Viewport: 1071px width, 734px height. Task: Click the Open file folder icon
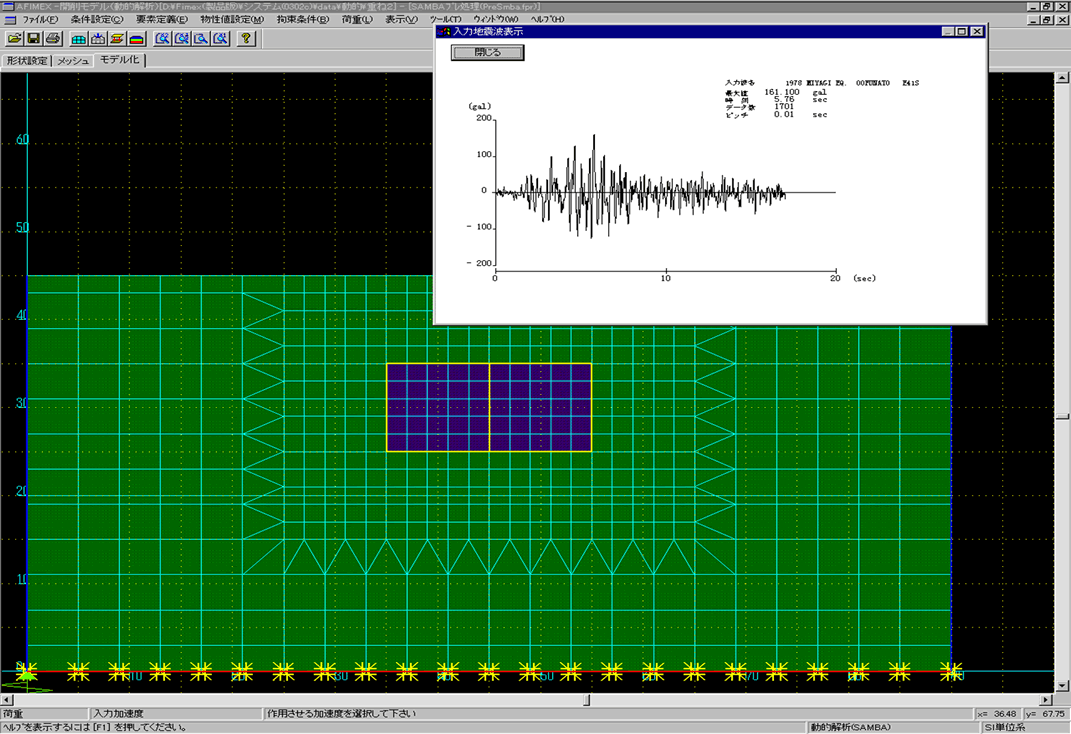coord(15,39)
